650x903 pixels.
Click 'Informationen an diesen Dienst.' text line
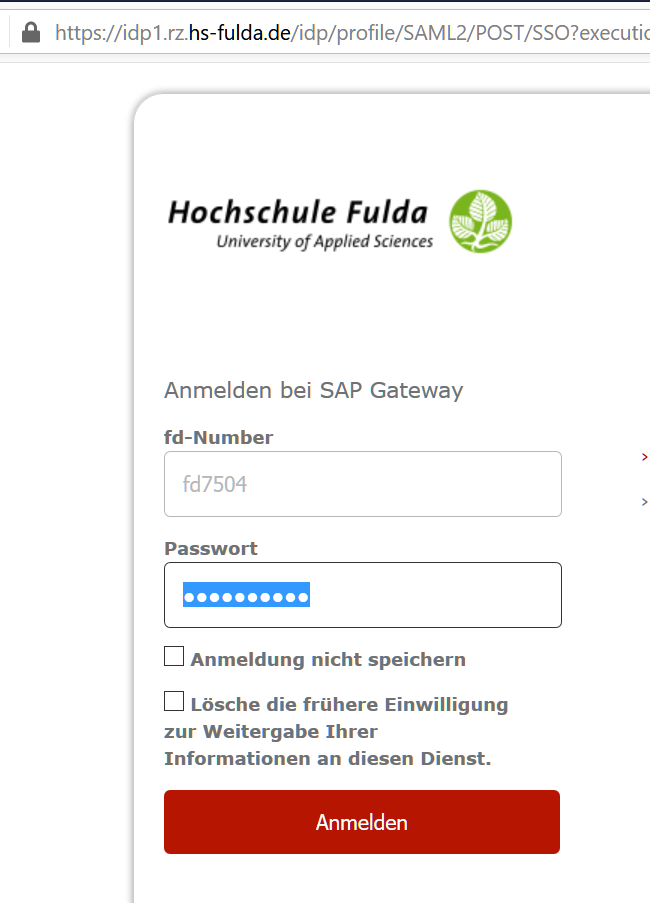[x=327, y=759]
